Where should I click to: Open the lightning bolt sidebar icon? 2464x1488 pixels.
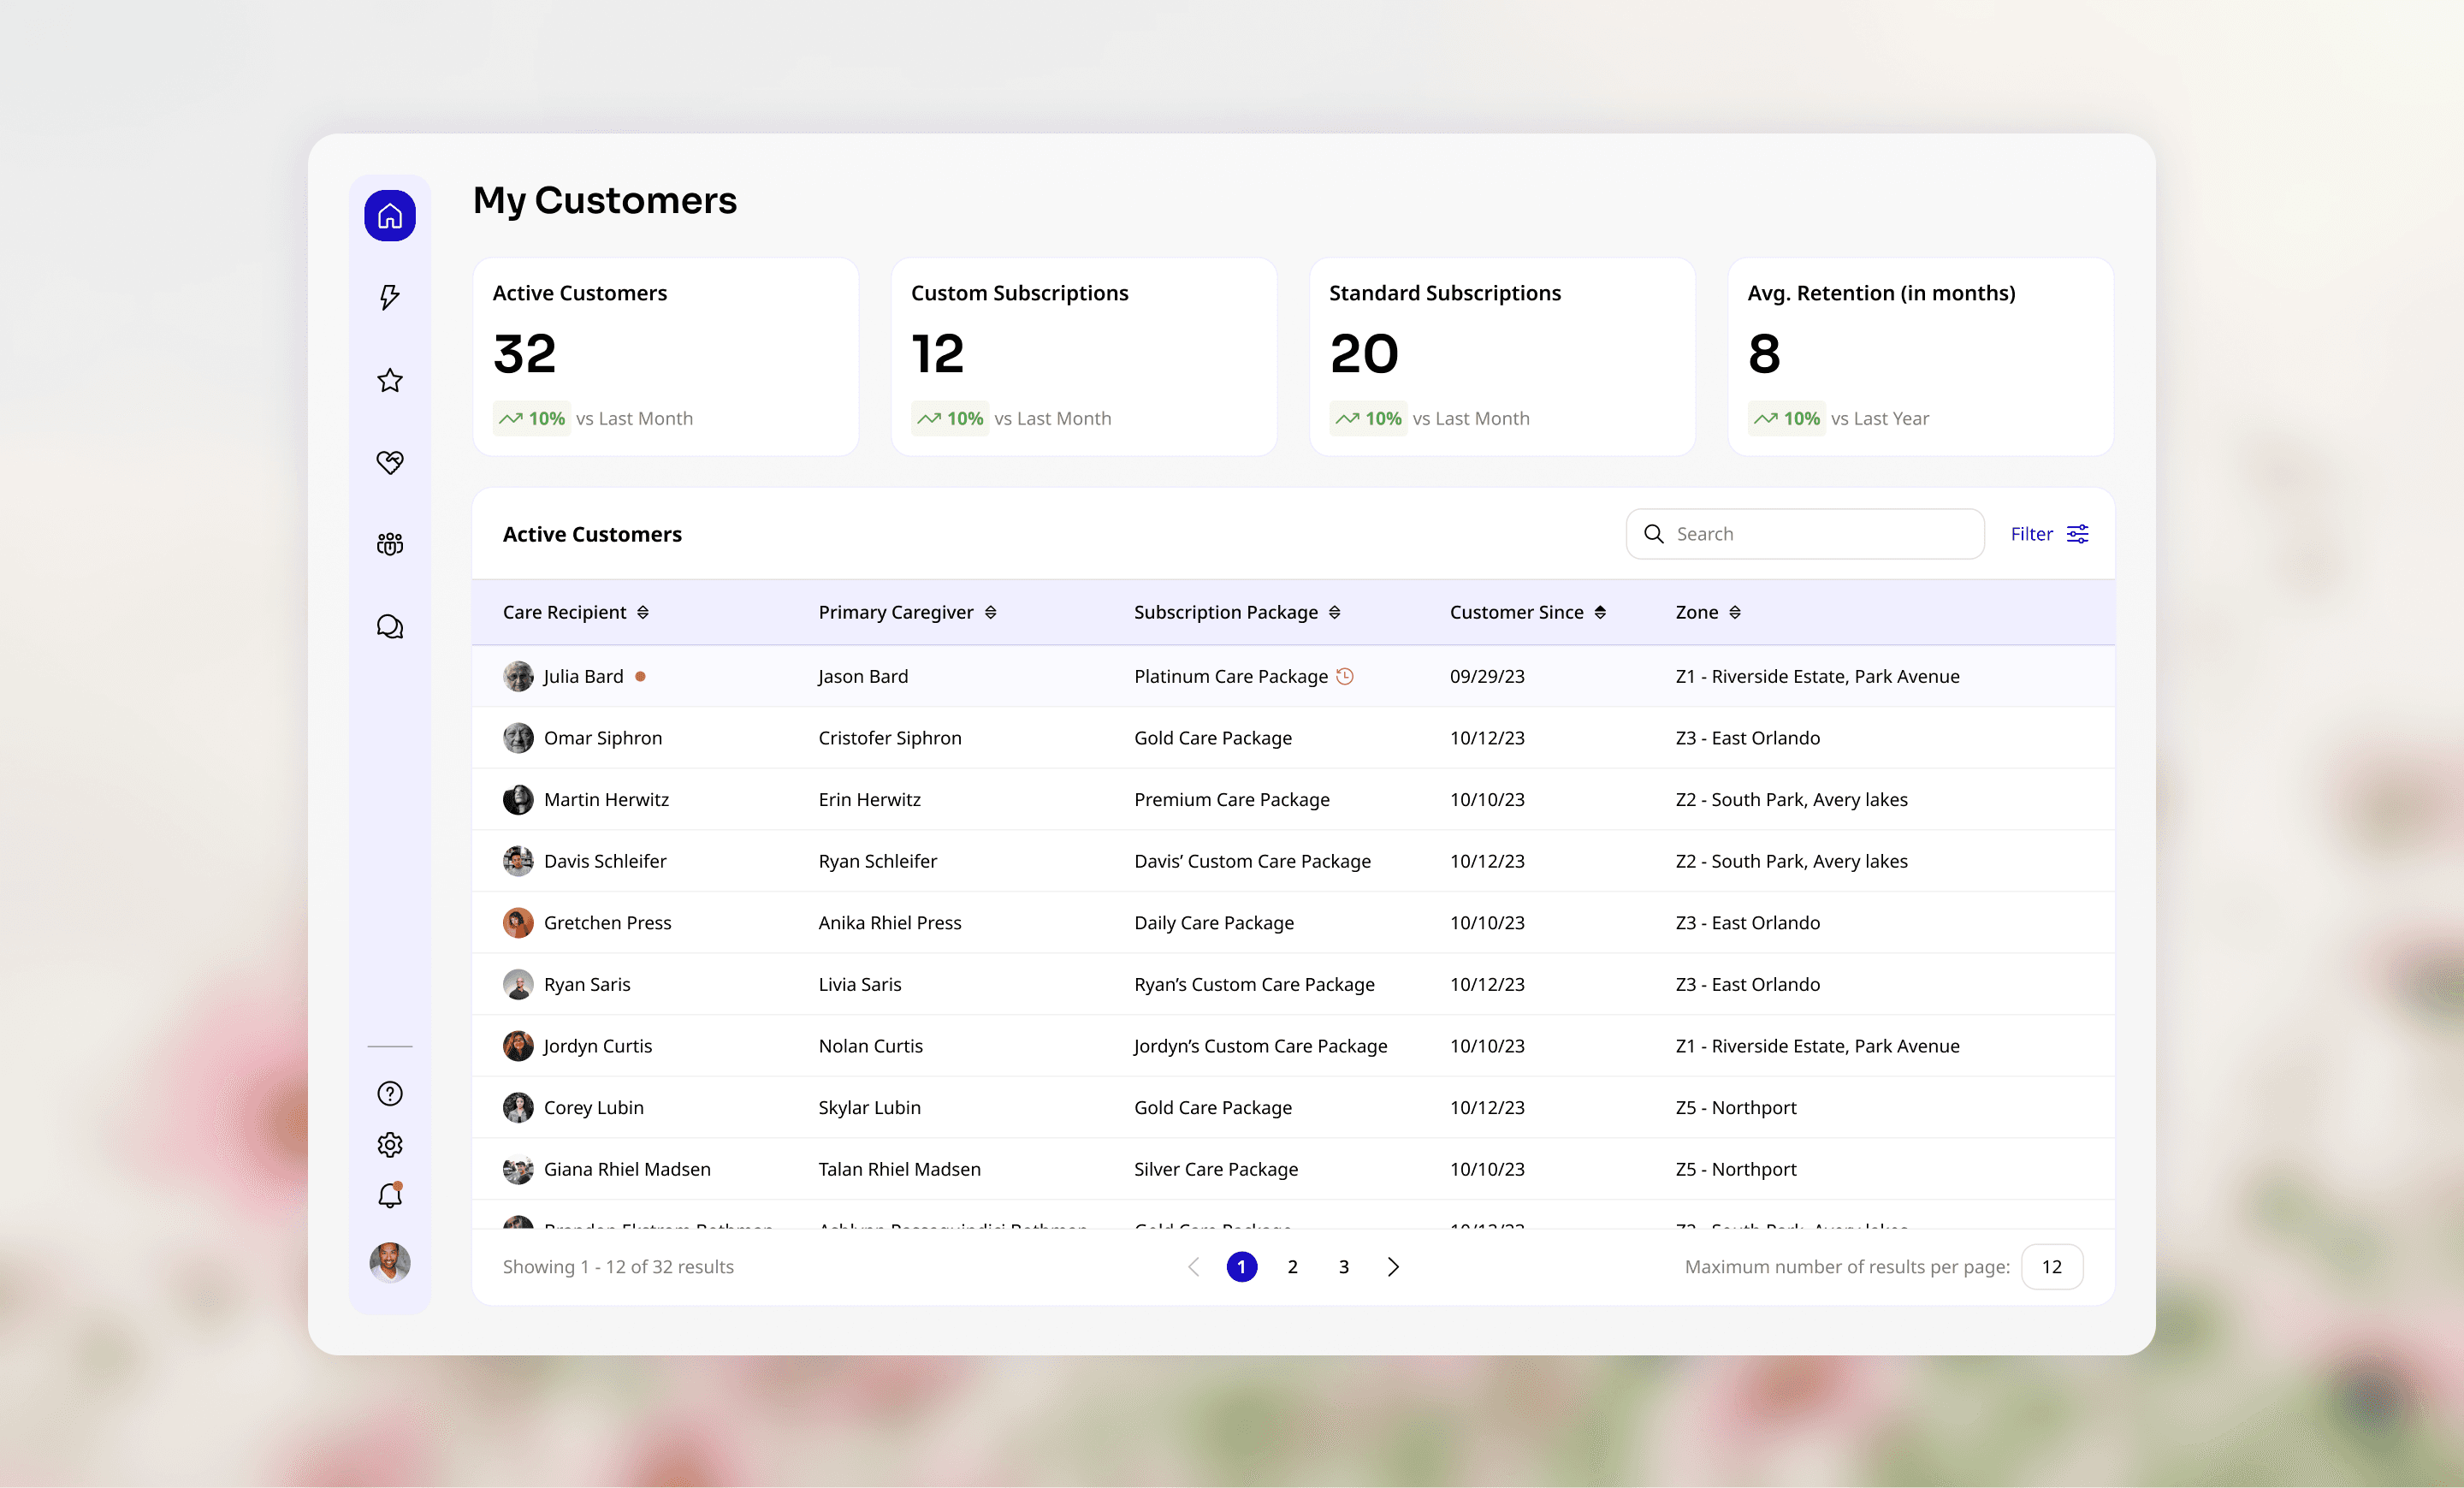(390, 297)
